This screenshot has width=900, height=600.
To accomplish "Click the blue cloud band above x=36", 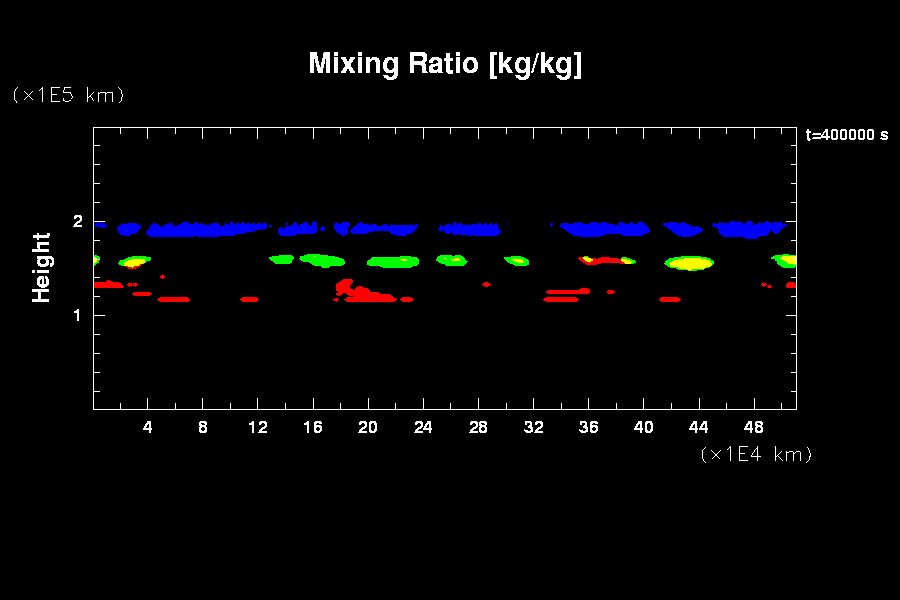I will 600,229.
